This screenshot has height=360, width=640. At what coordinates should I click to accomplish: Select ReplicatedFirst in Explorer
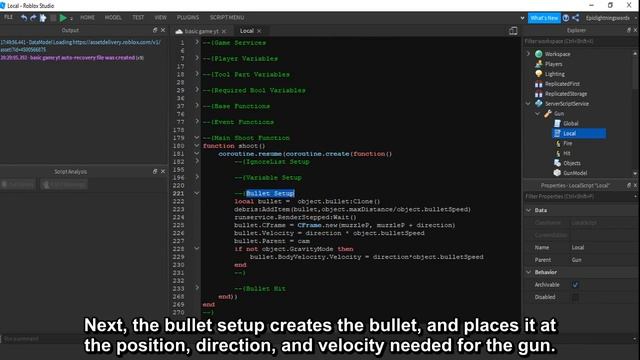click(x=562, y=84)
